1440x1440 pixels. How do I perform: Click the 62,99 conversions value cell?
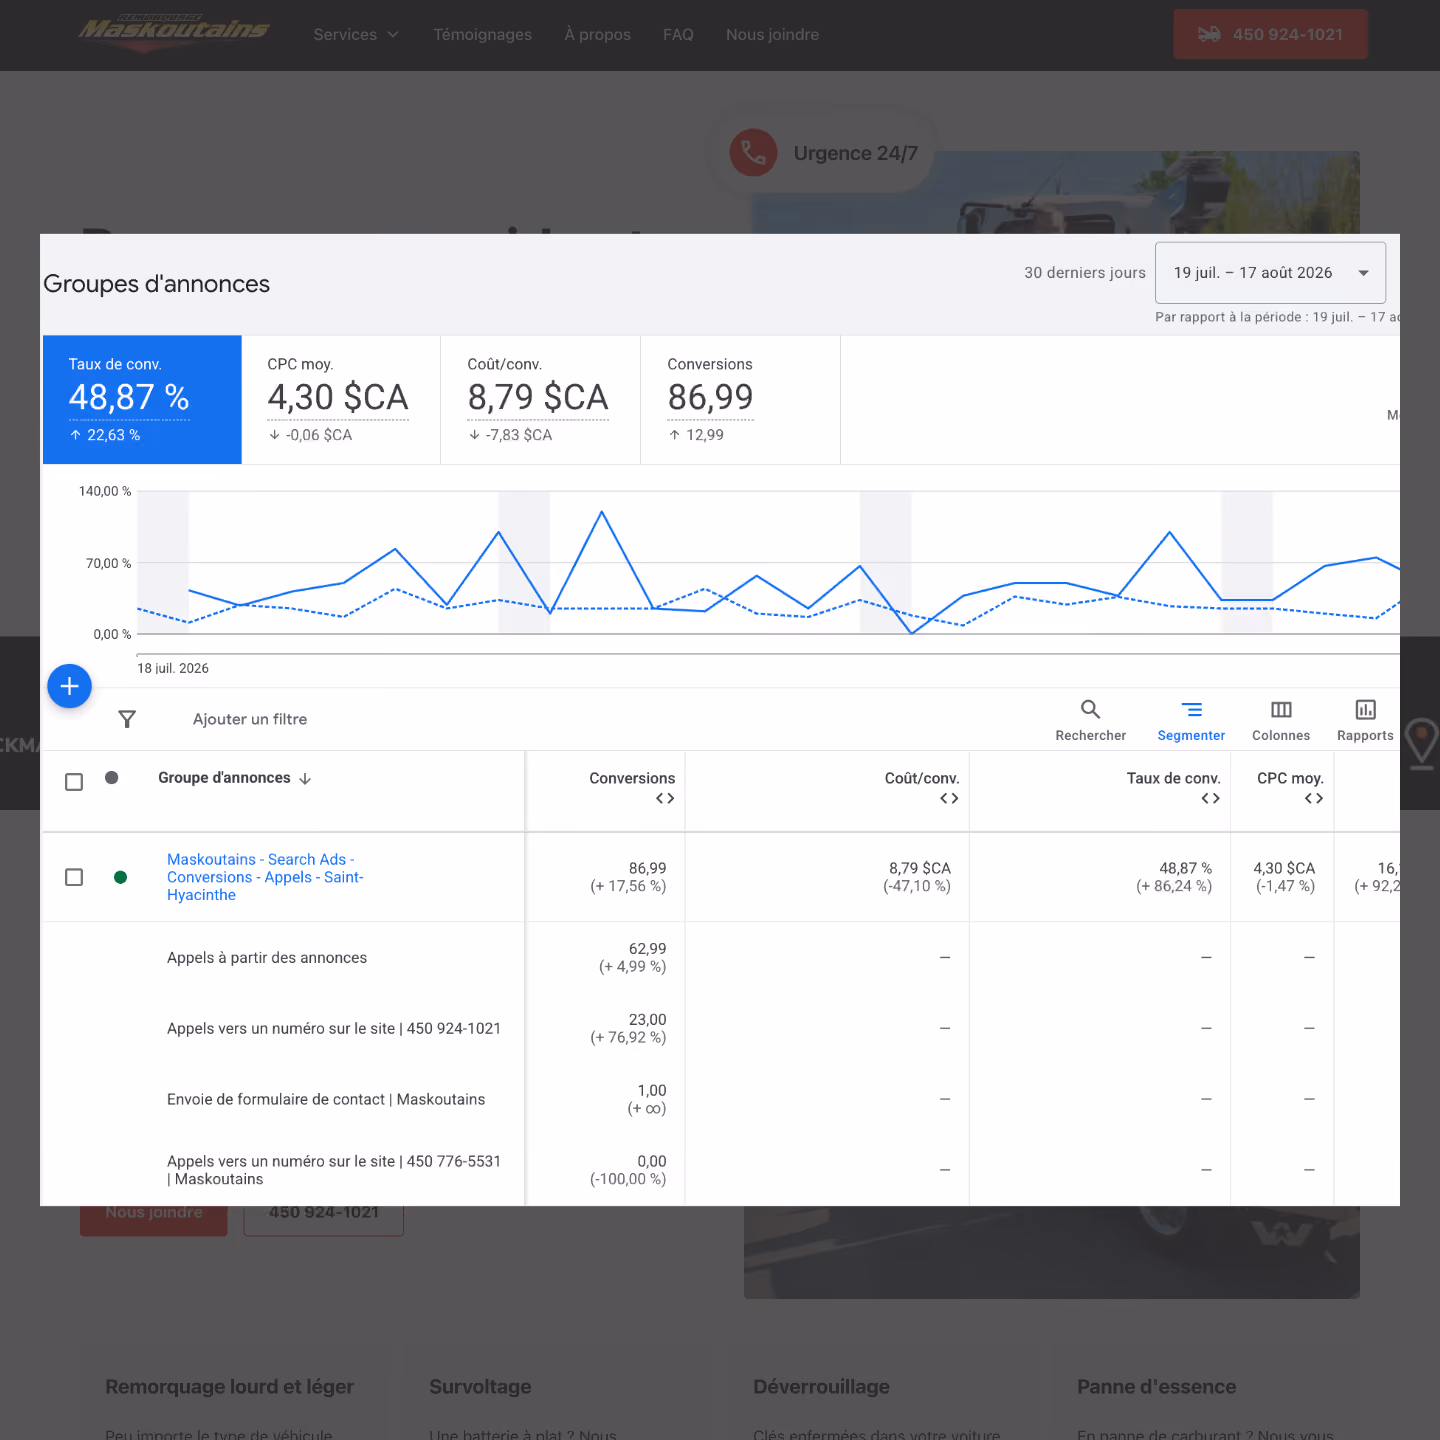(647, 948)
